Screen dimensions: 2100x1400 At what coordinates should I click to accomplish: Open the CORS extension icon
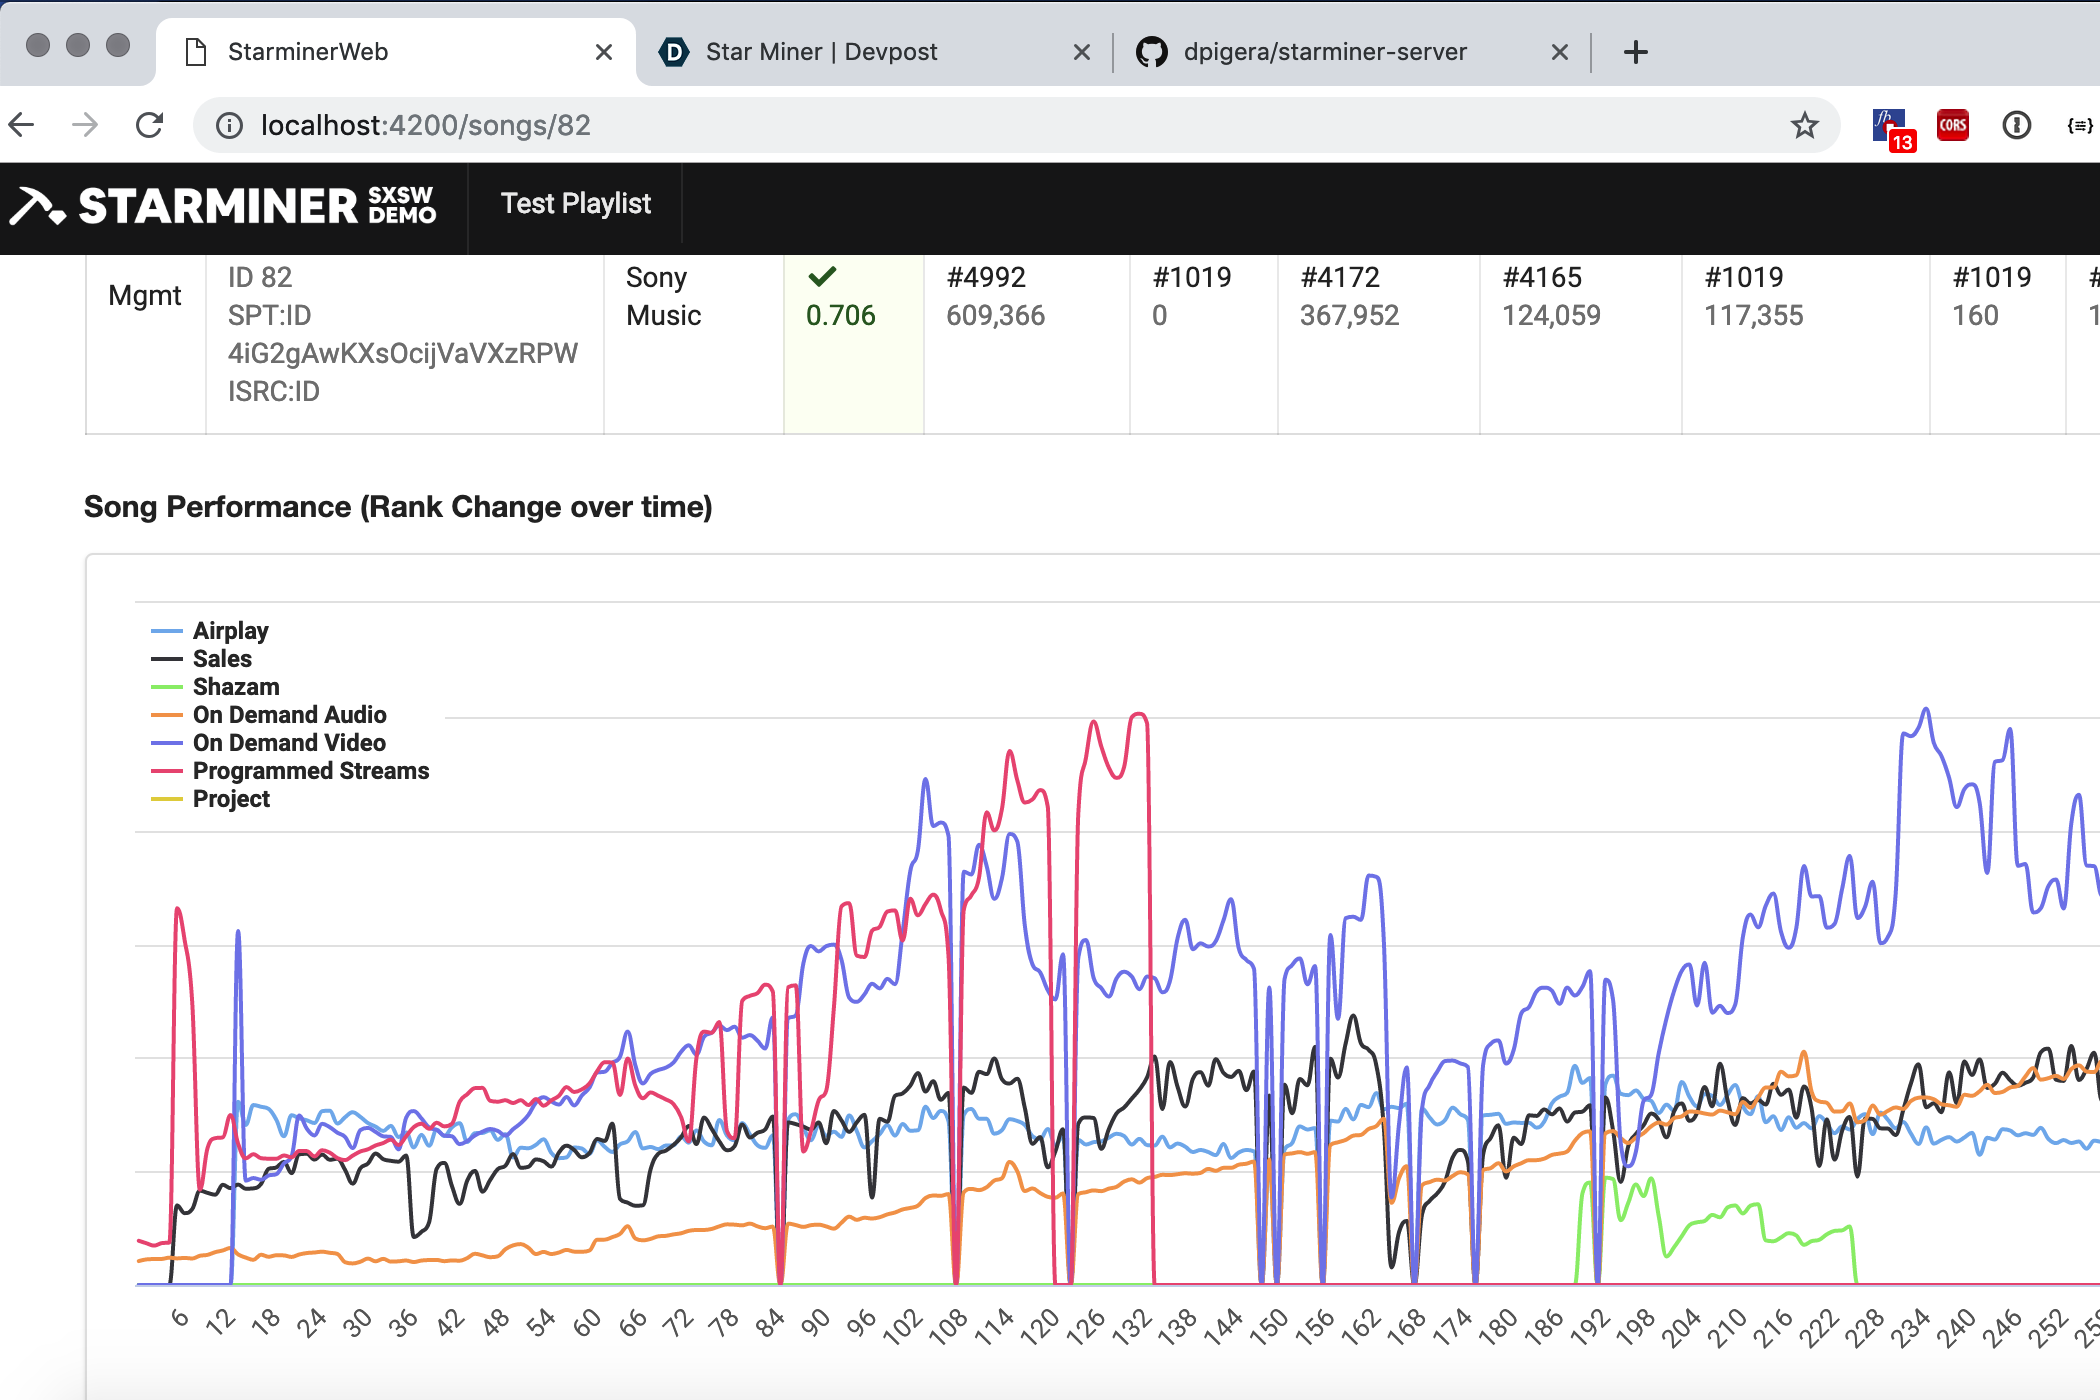point(1952,125)
